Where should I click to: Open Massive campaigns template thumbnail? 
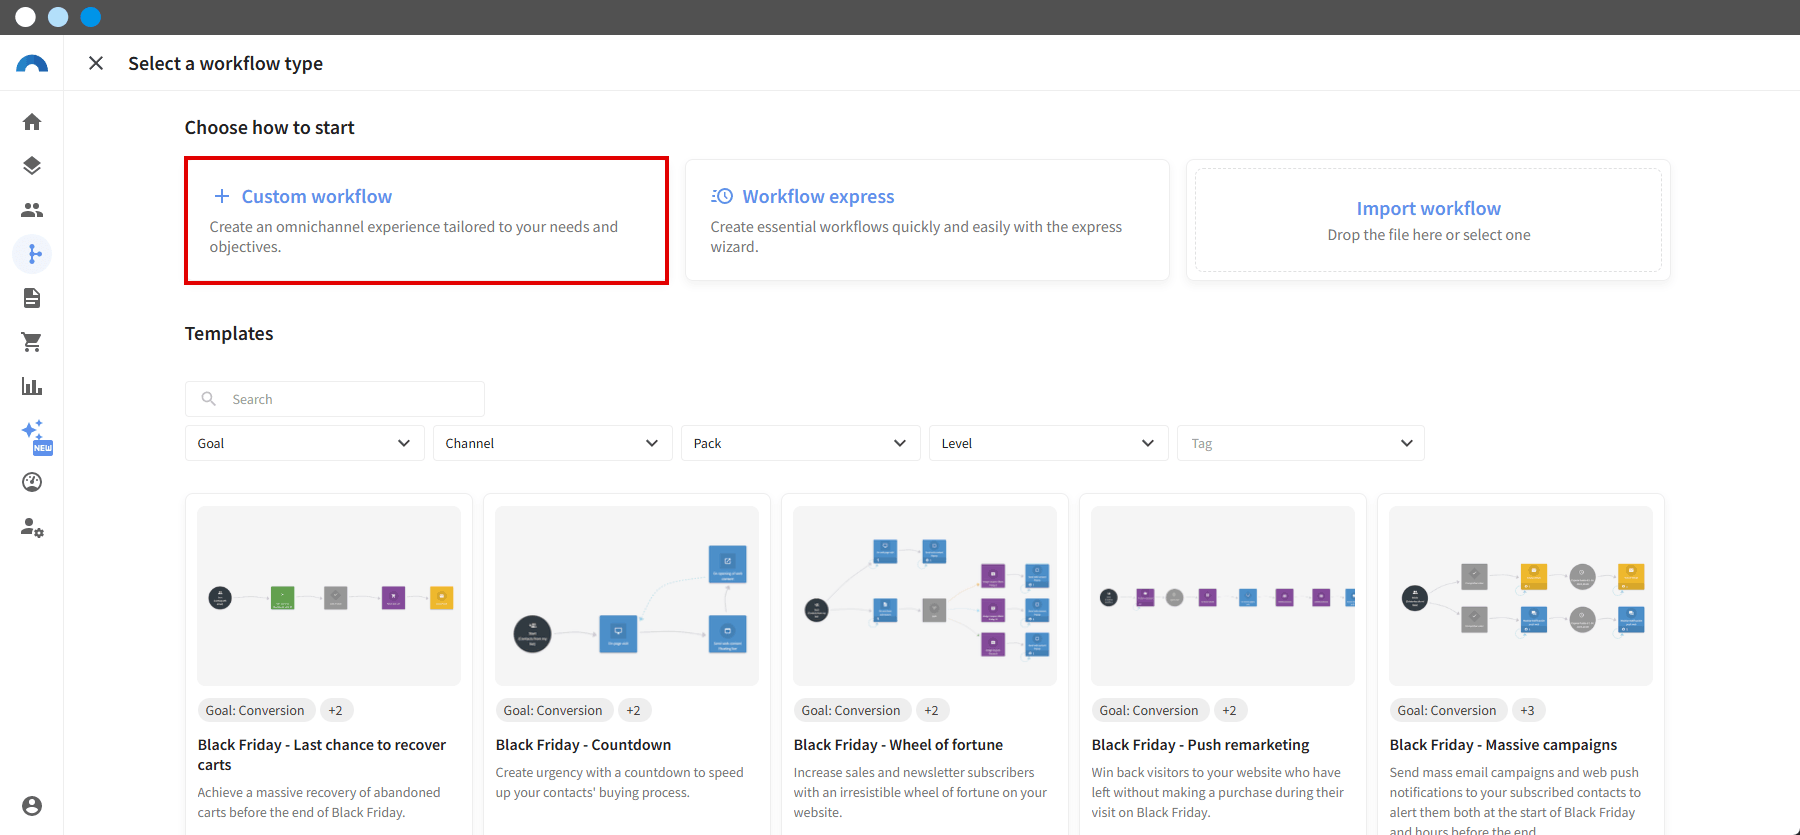coord(1521,596)
